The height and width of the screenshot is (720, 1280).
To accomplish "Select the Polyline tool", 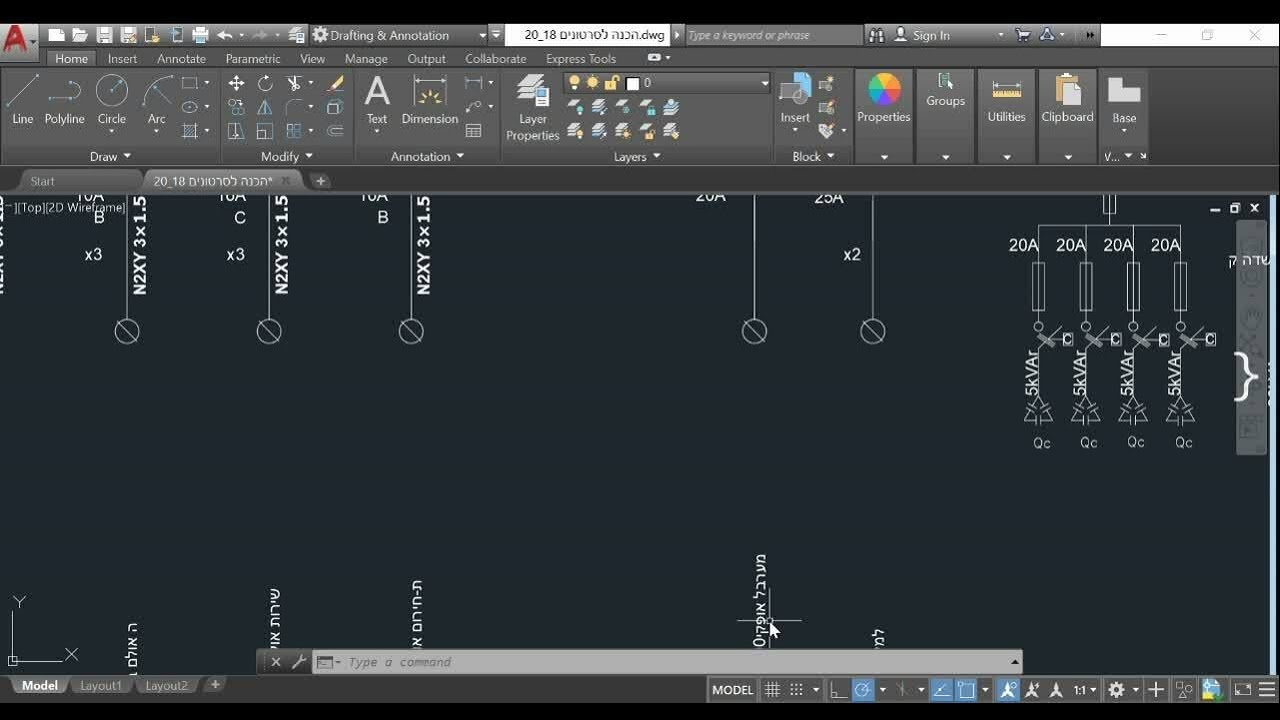I will (x=64, y=101).
